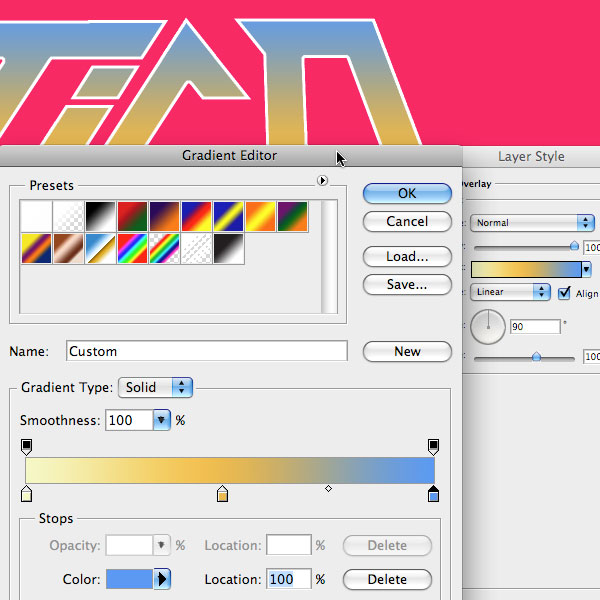Click the gradient preview in Layer Style

click(x=526, y=269)
